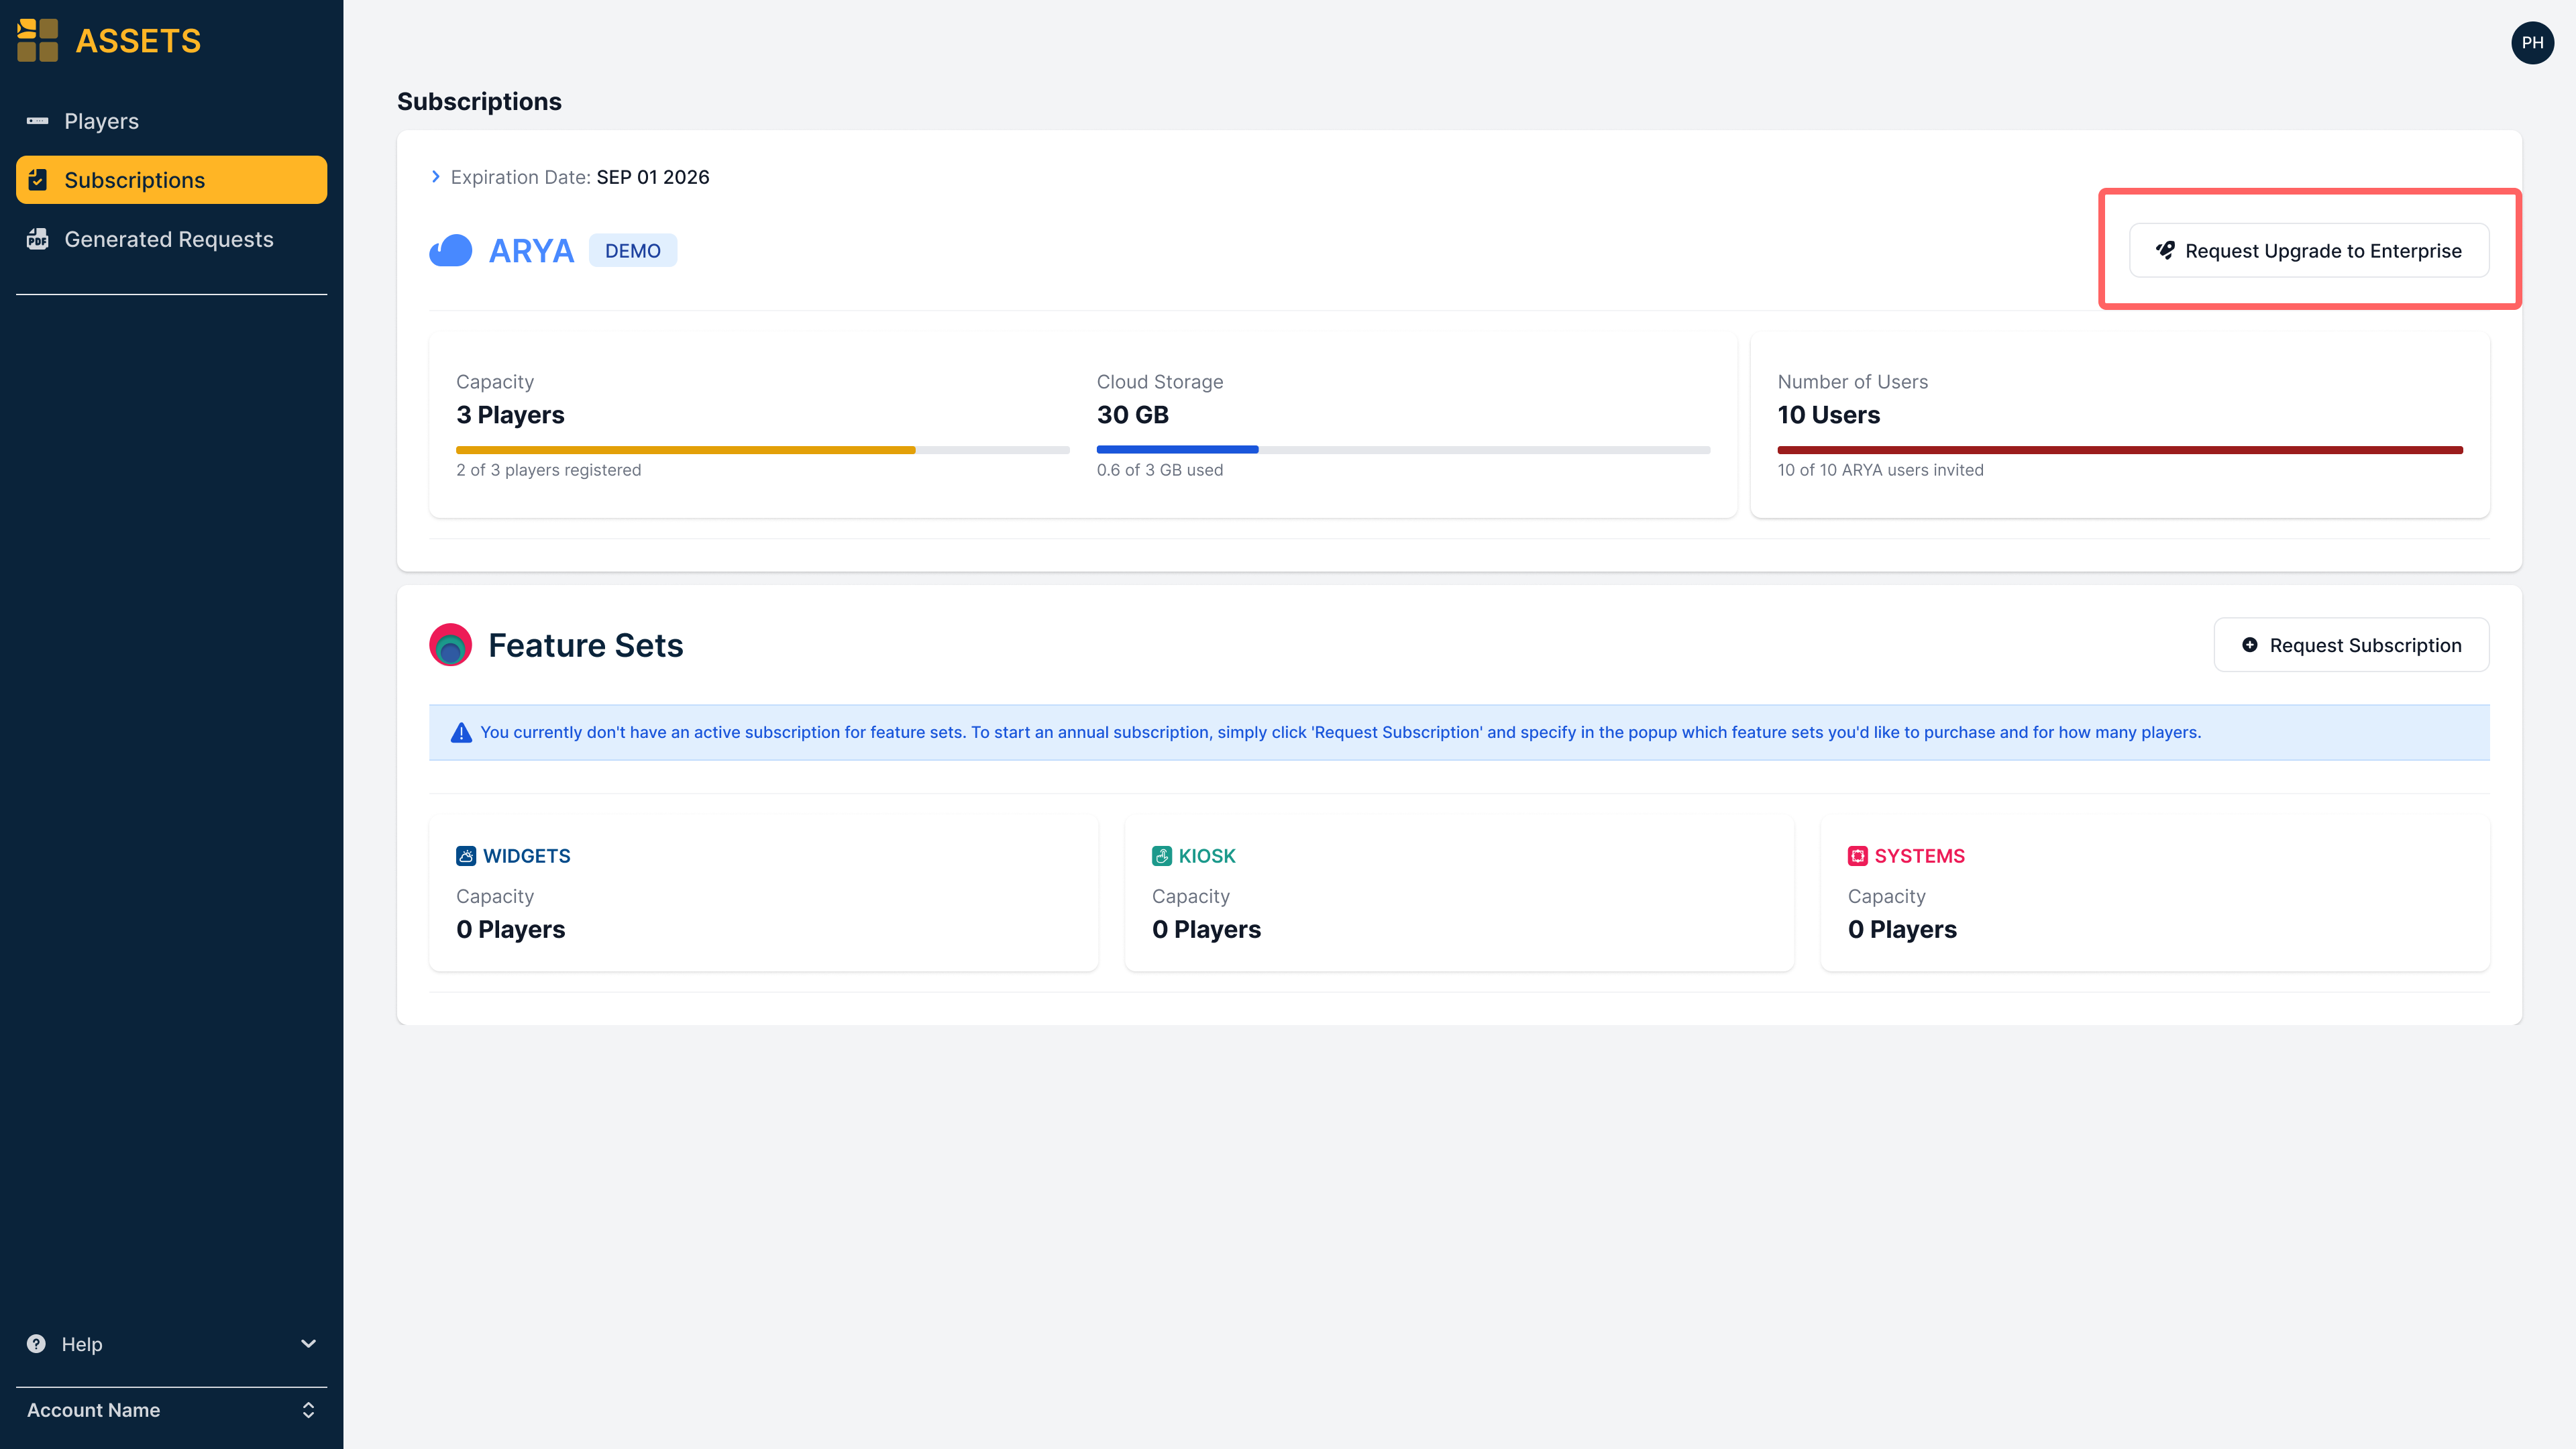
Task: Expand the Help menu chevron
Action: [309, 1343]
